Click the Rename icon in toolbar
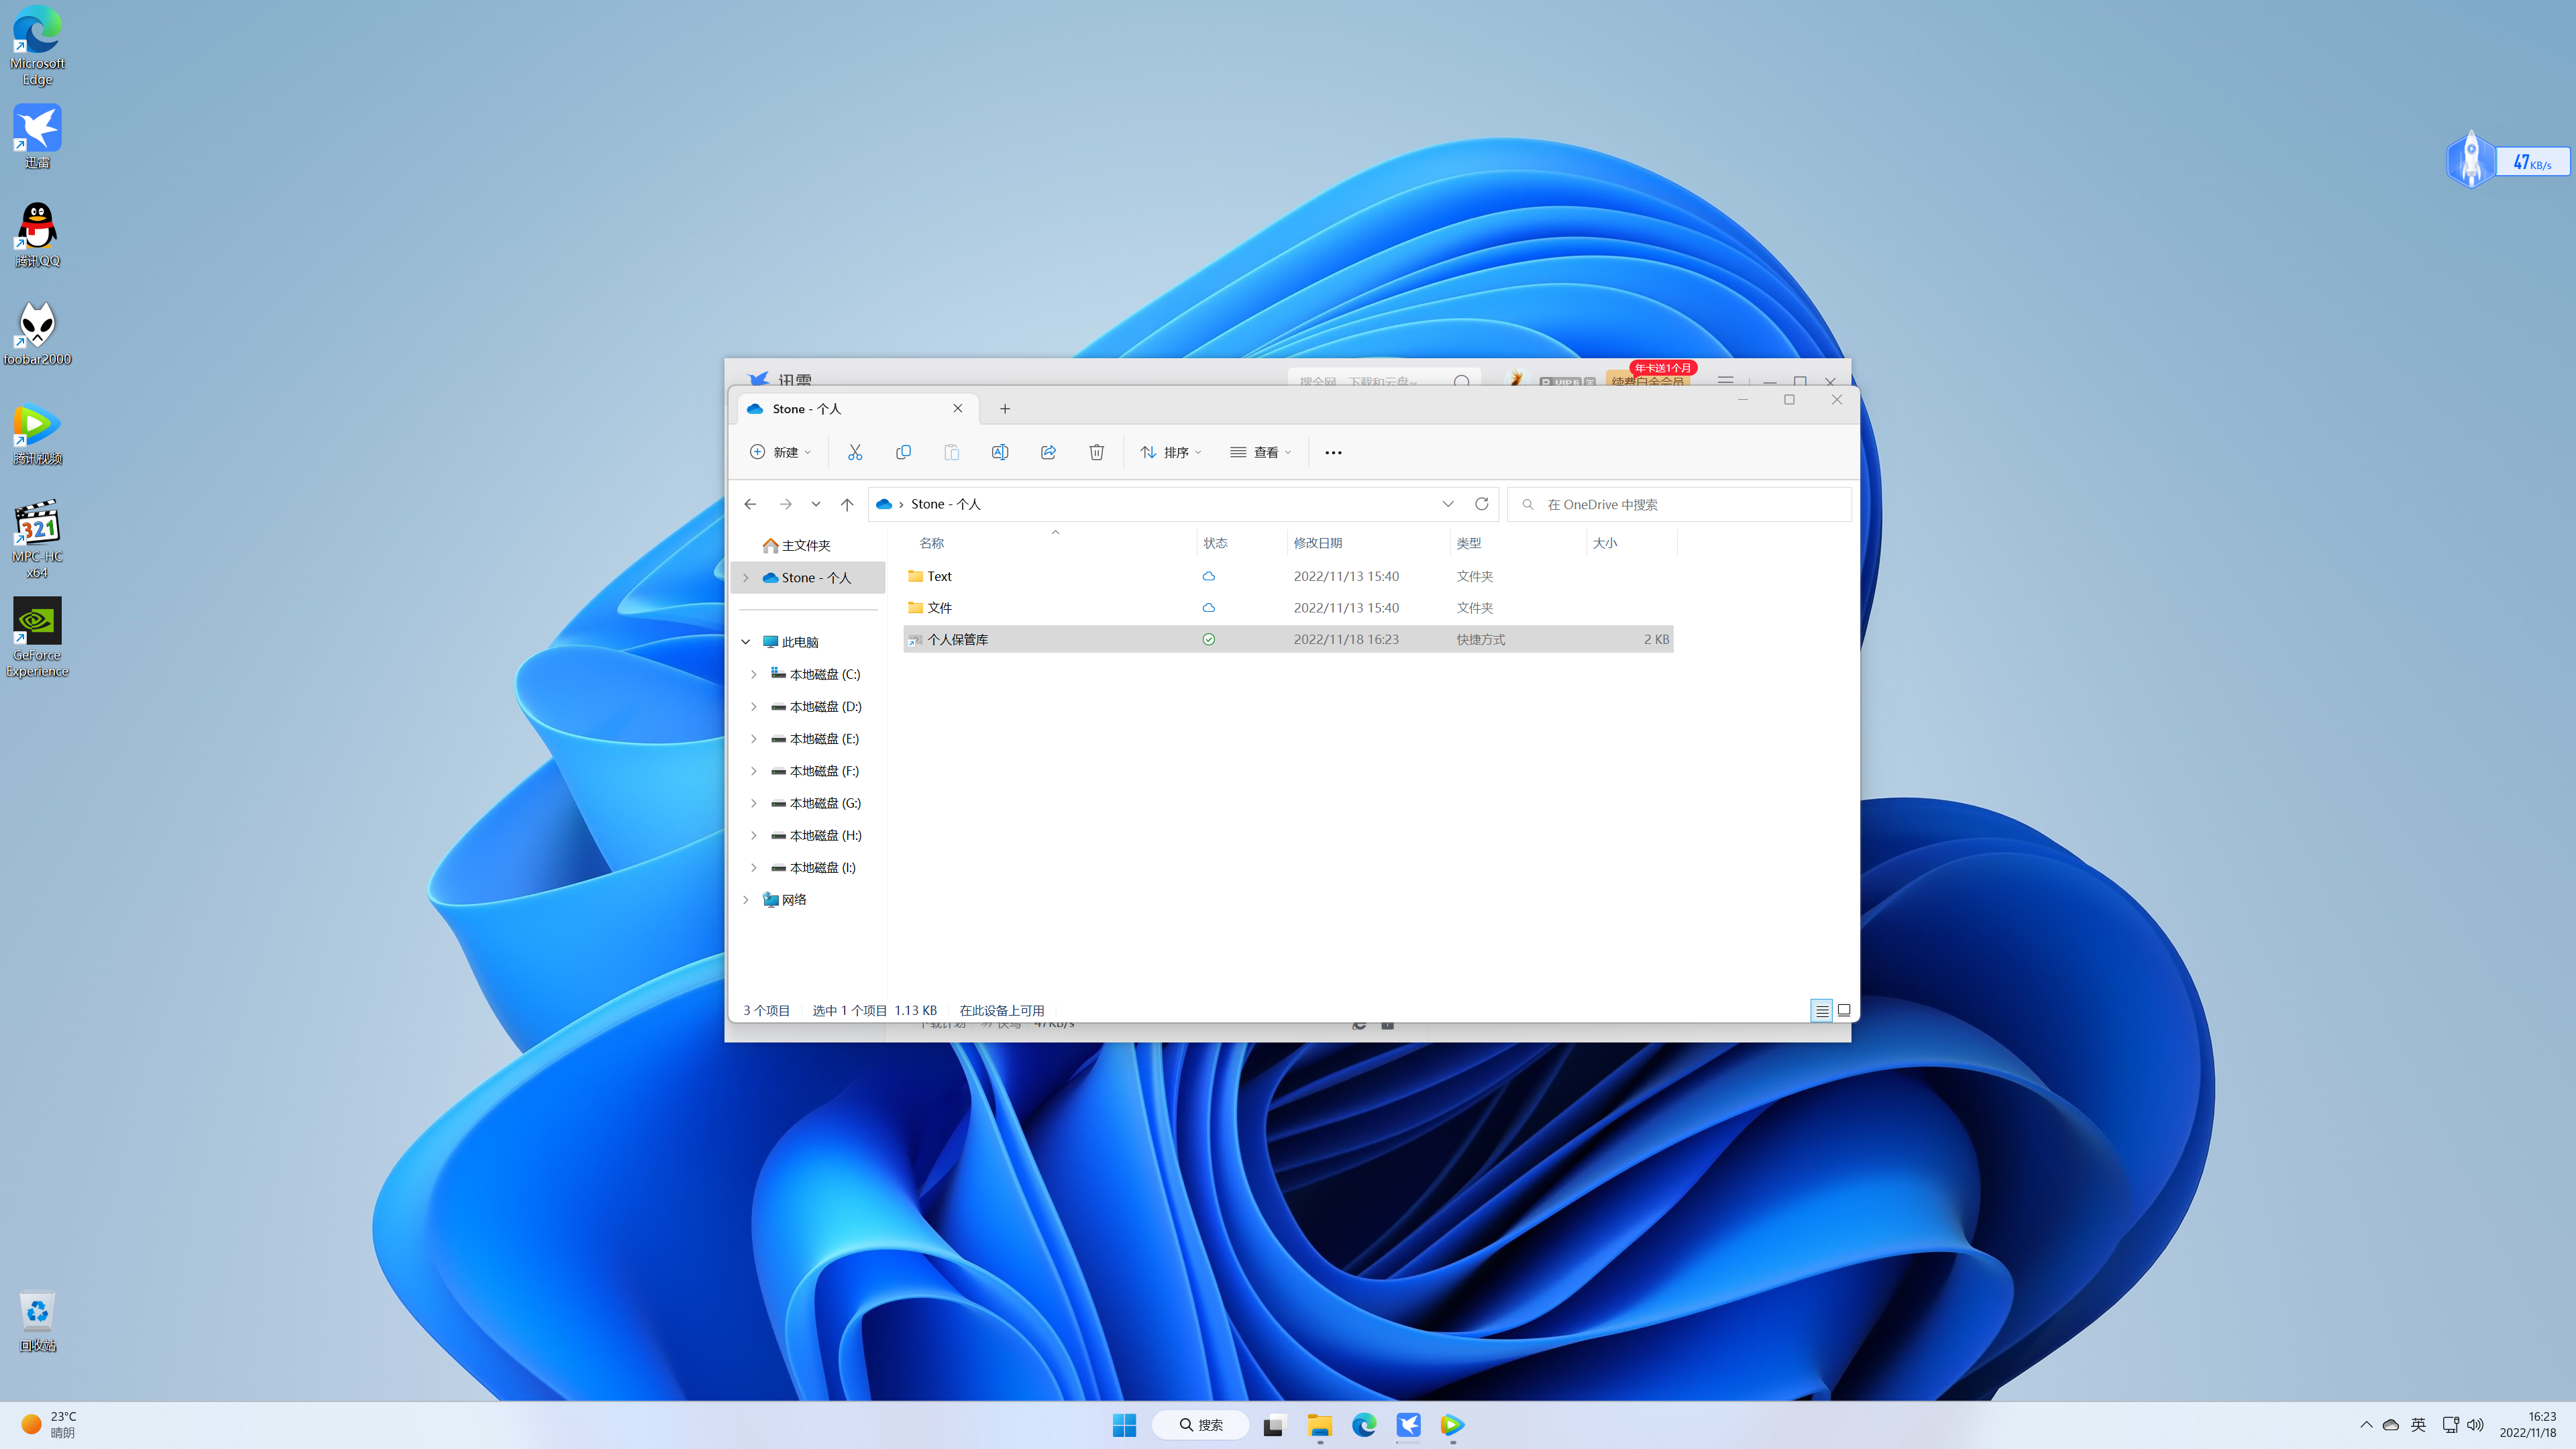Viewport: 2576px width, 1449px height. (999, 452)
